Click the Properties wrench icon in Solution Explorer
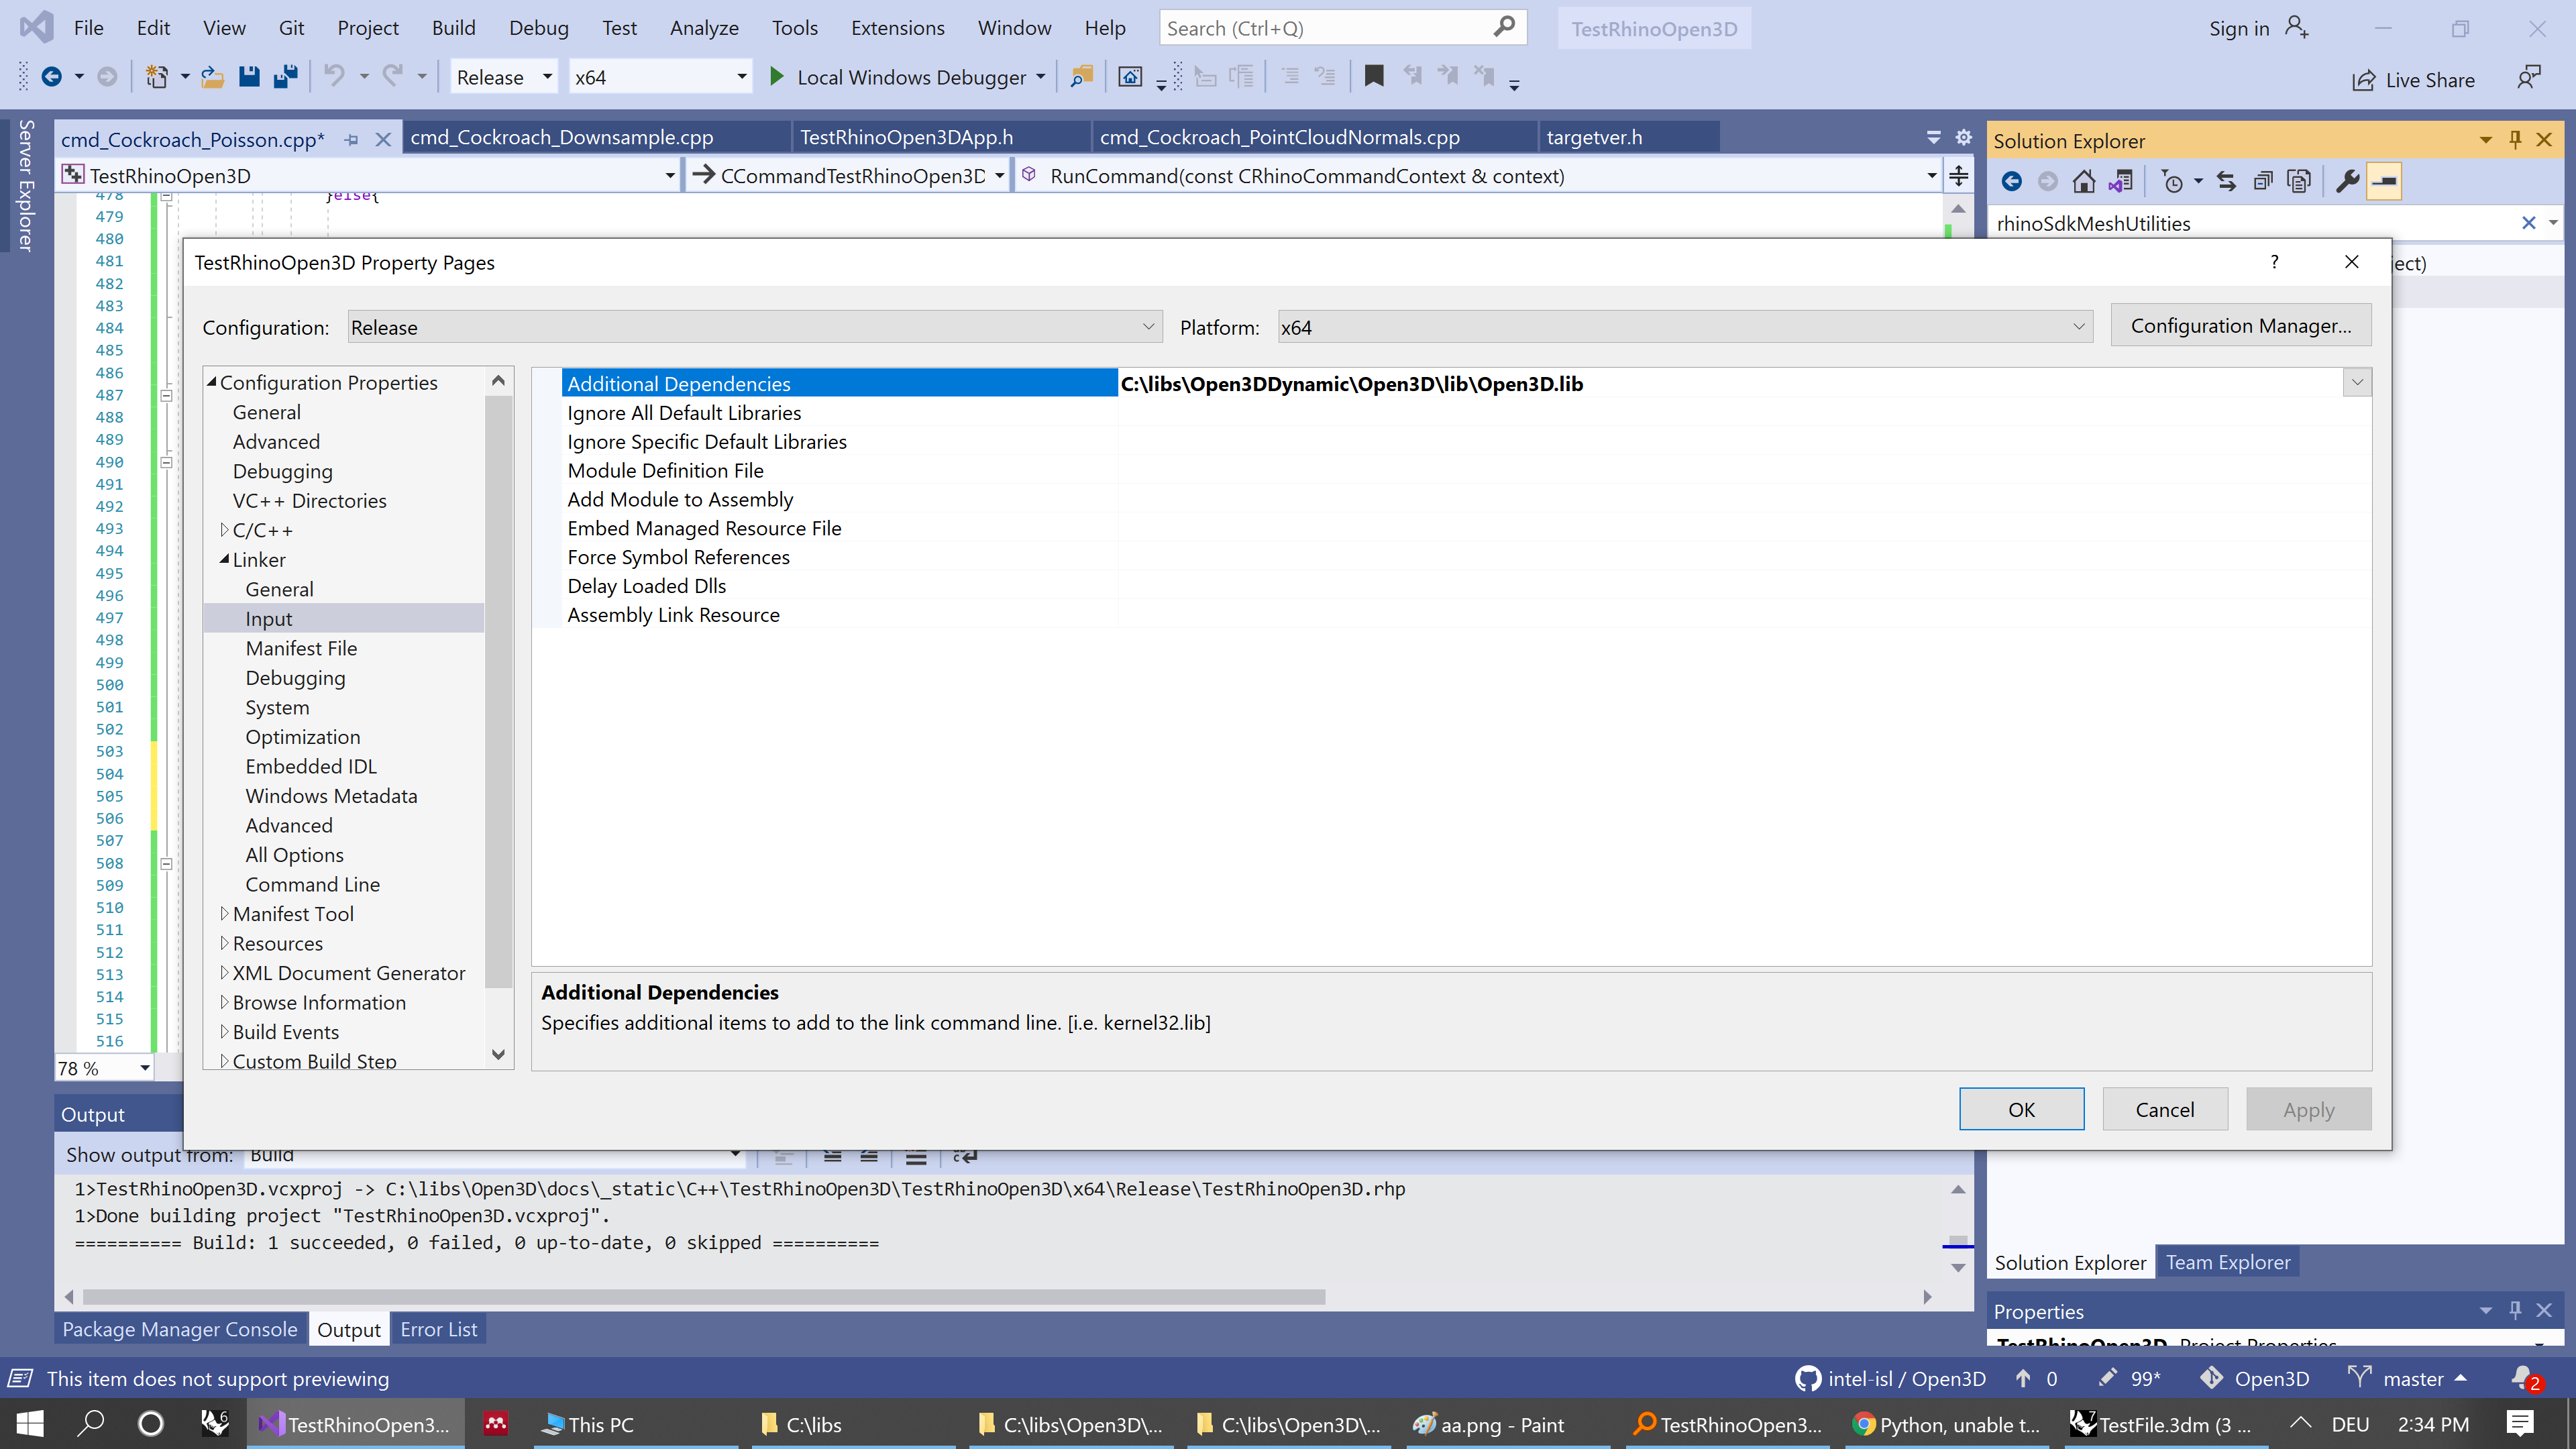 [2346, 181]
